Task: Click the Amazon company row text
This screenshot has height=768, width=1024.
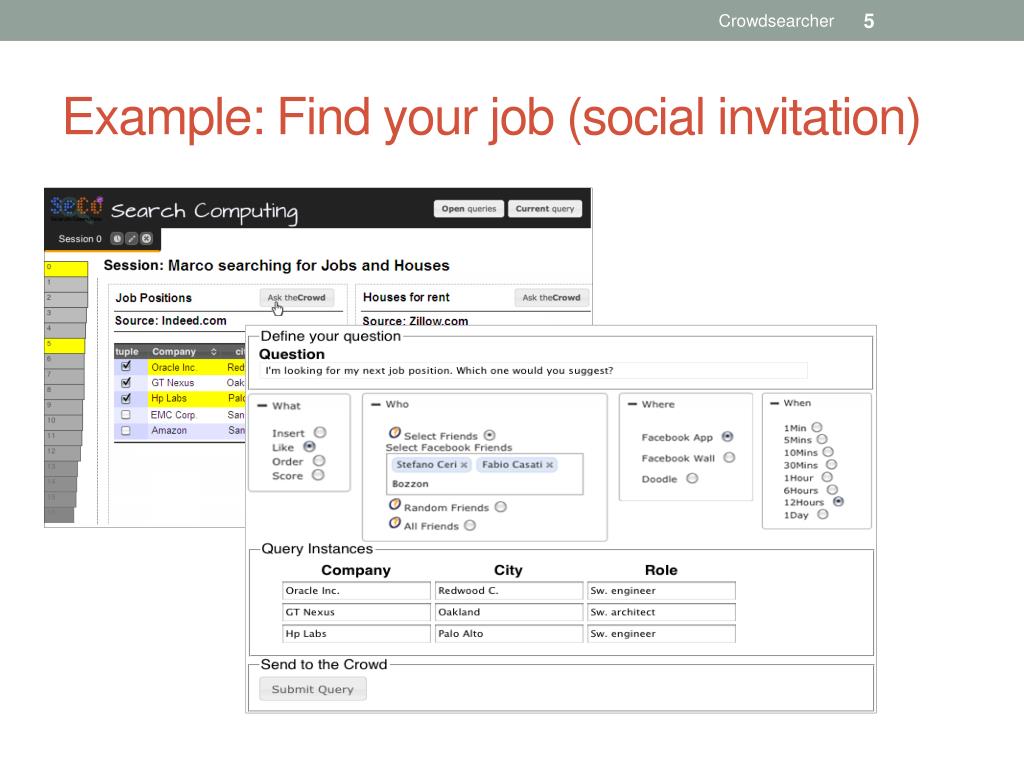Action: coord(169,431)
